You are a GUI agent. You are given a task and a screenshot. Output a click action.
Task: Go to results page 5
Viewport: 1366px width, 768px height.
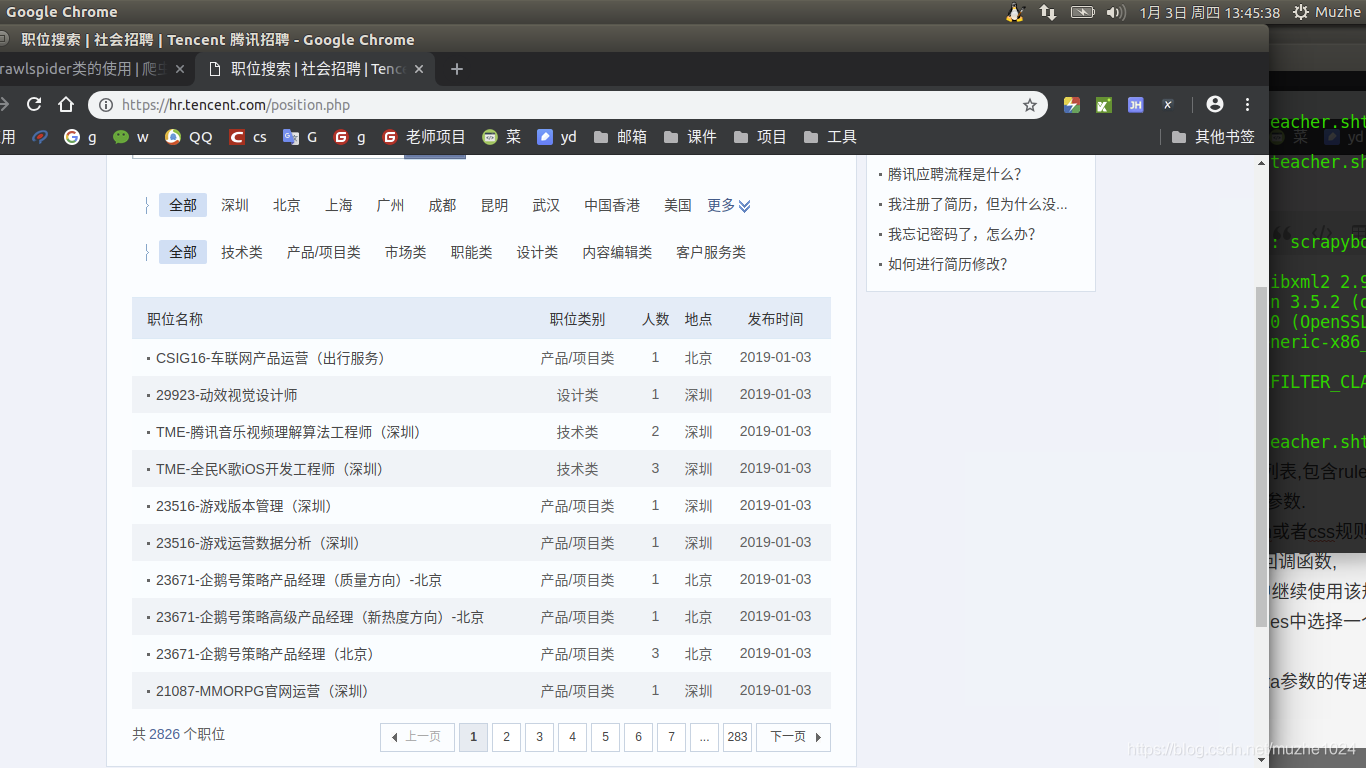point(605,737)
